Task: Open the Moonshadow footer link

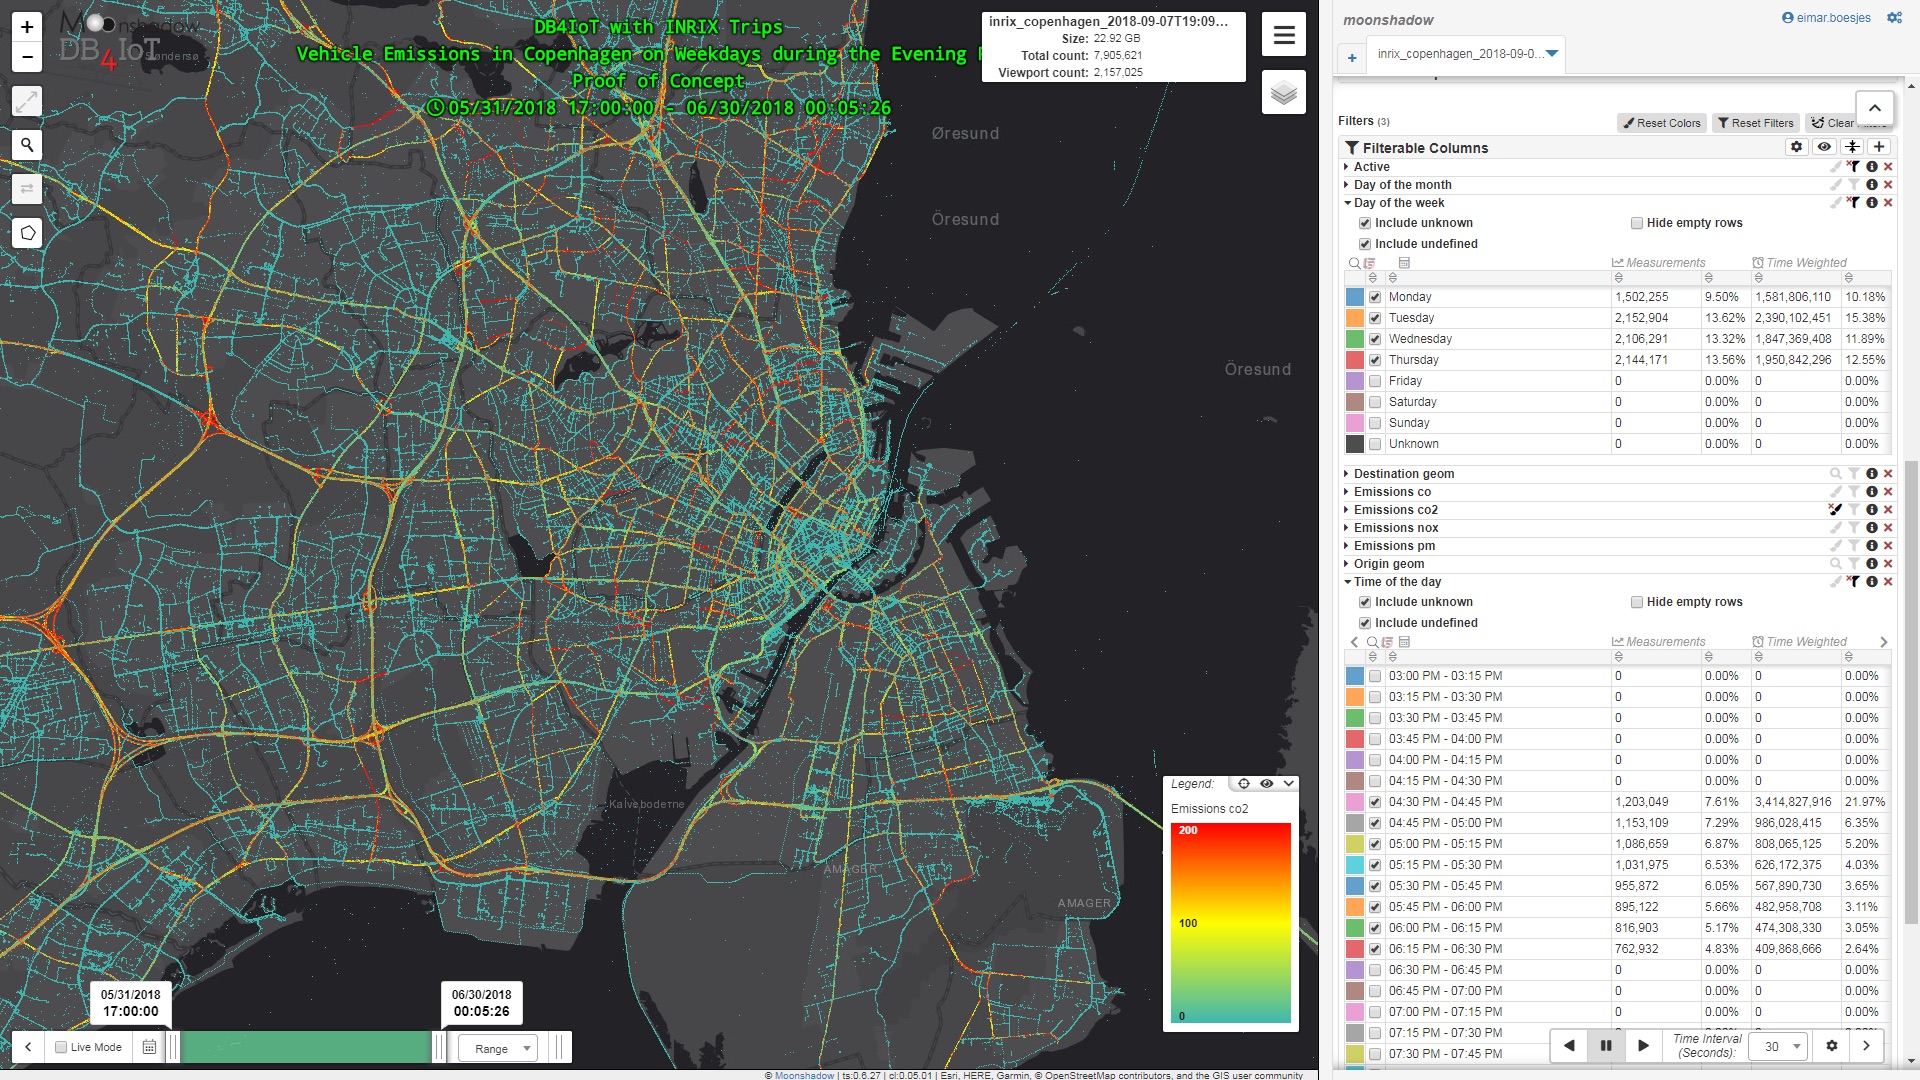Action: 804,1075
